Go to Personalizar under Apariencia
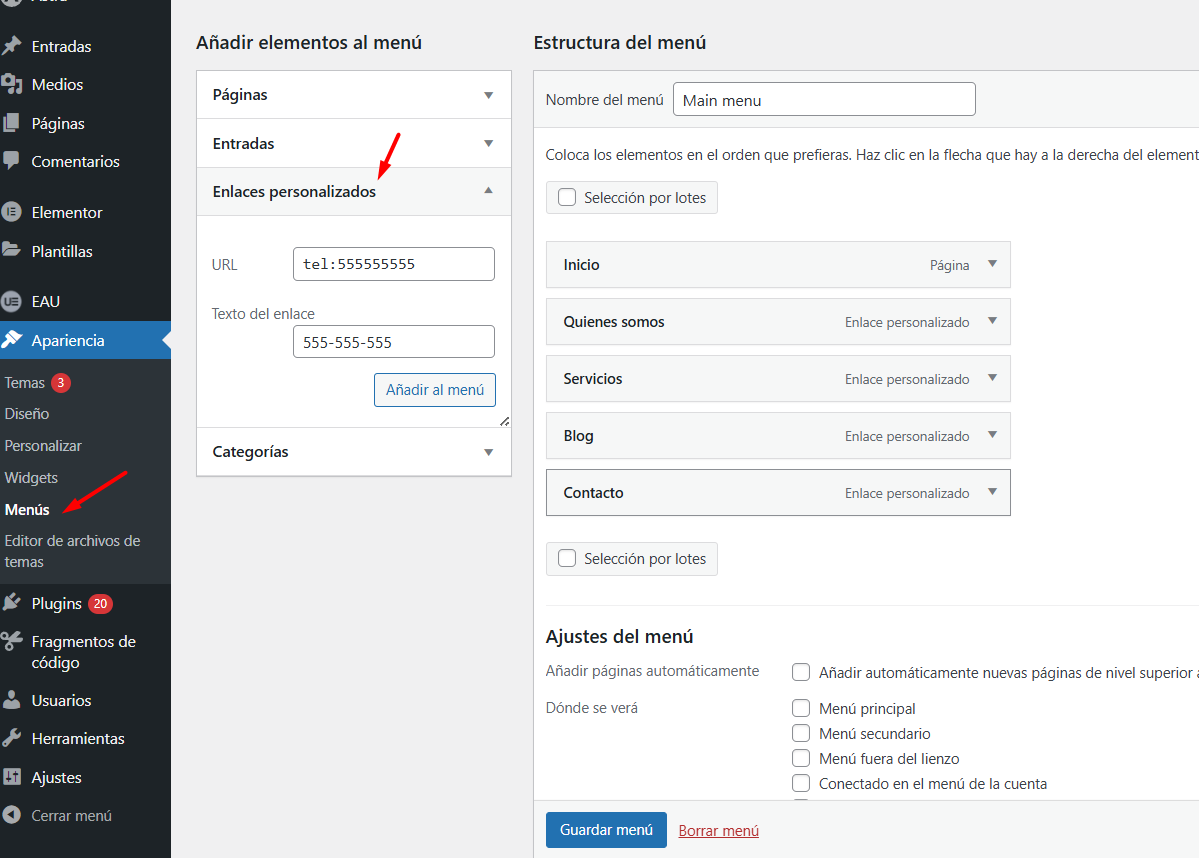Image resolution: width=1199 pixels, height=858 pixels. 43,445
